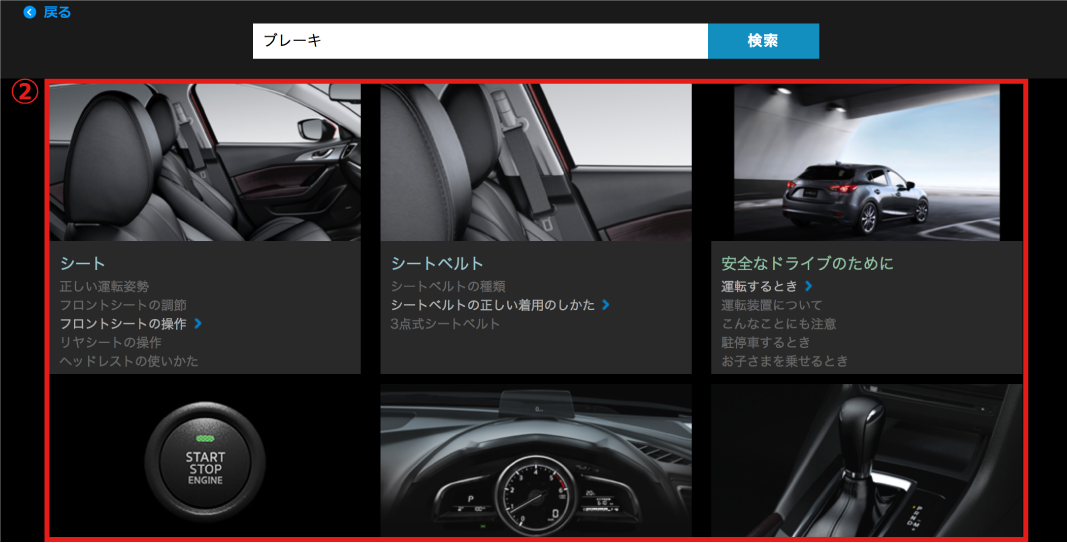This screenshot has width=1067, height=543.
Task: Open the 正しい運転姿勢 link
Action: tap(105, 287)
